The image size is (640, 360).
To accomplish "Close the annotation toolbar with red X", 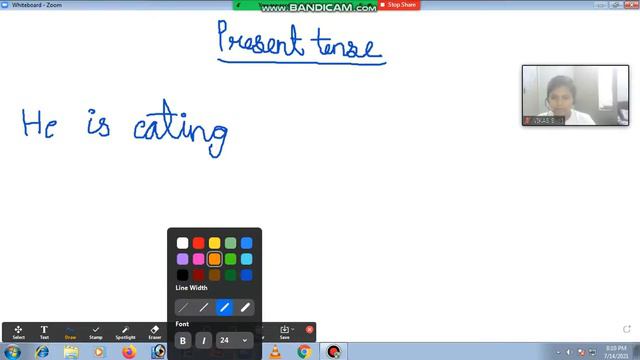I will tap(309, 329).
